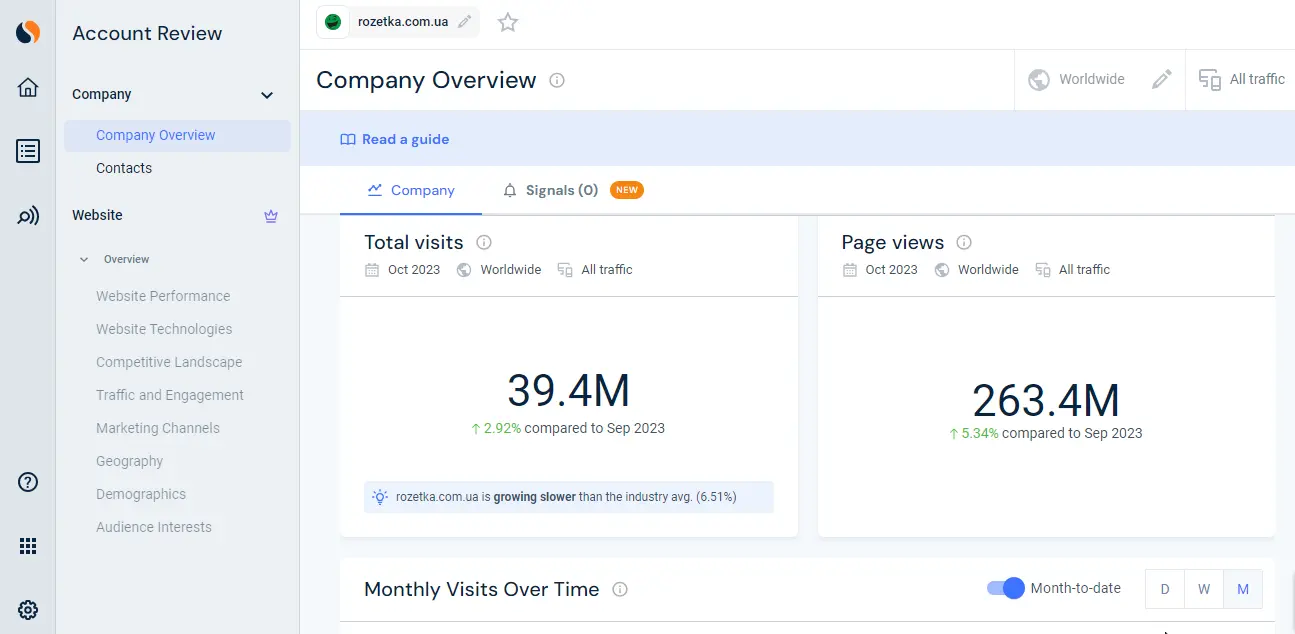Click the Account Review title
The width and height of the screenshot is (1295, 634).
147,33
